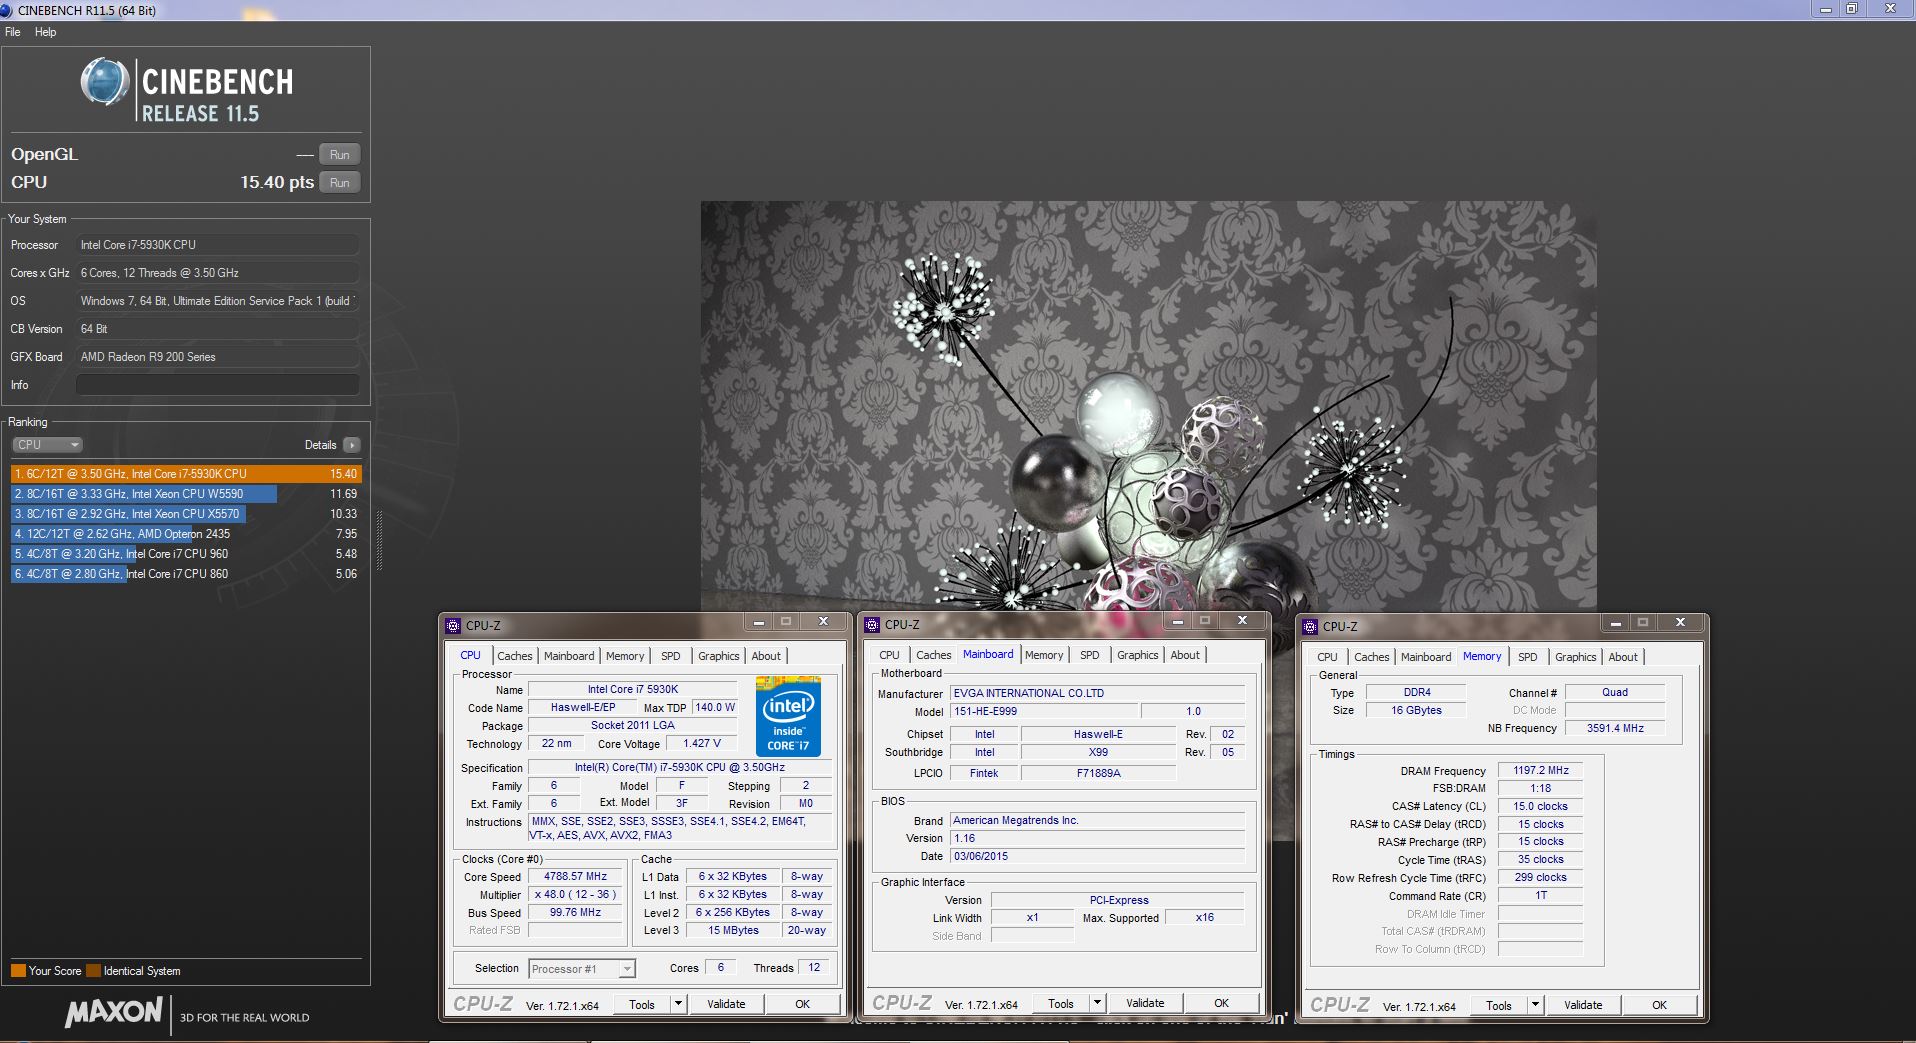Viewport: 1916px width, 1043px height.
Task: Click OK in the Mainboard window
Action: (1221, 1003)
